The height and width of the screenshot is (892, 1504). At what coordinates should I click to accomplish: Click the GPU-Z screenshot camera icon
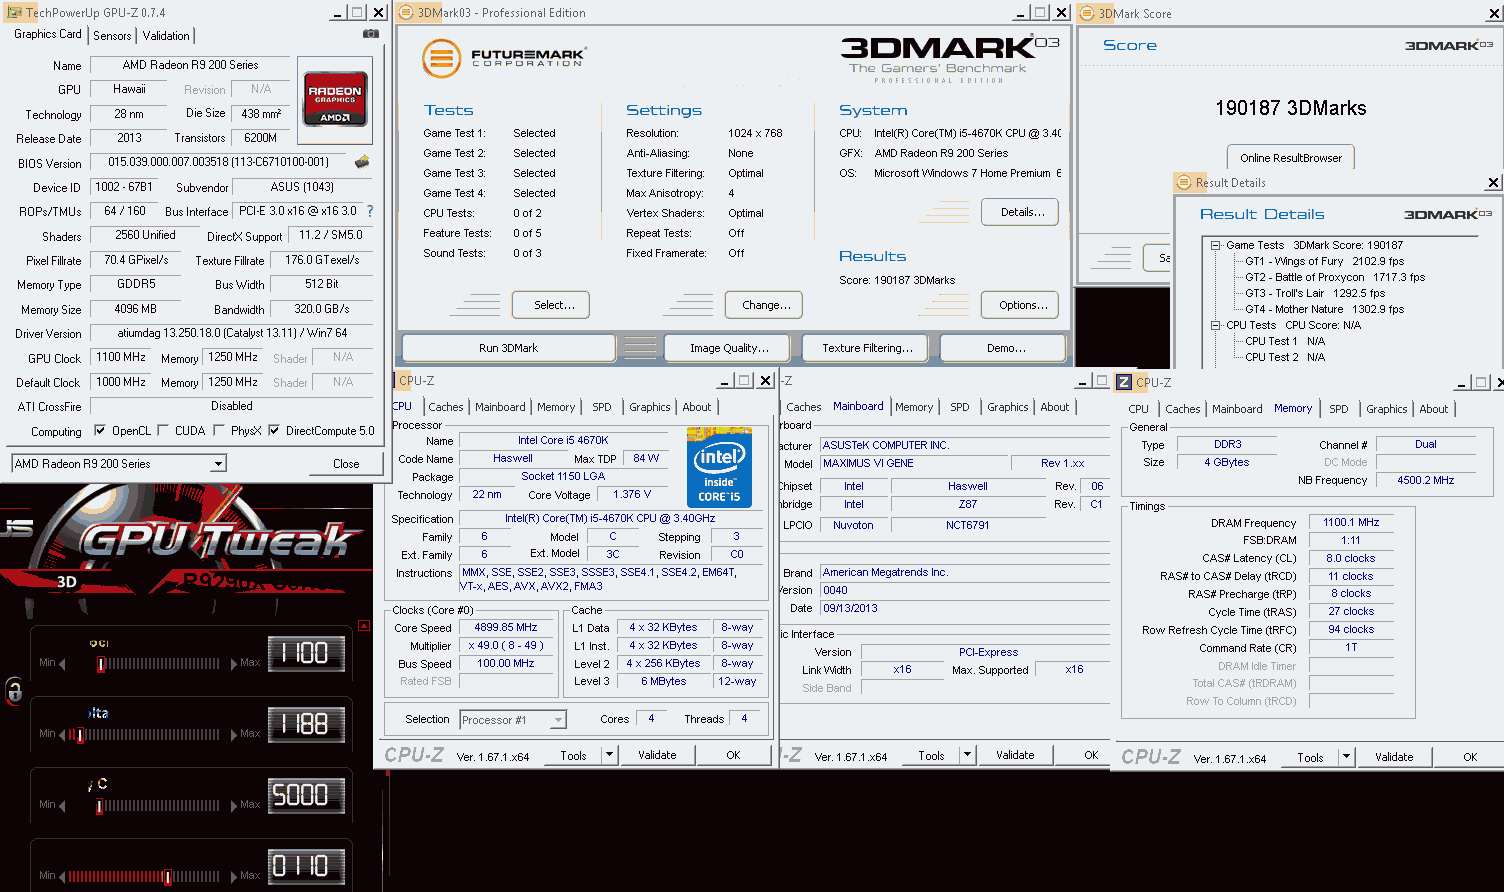tap(371, 33)
